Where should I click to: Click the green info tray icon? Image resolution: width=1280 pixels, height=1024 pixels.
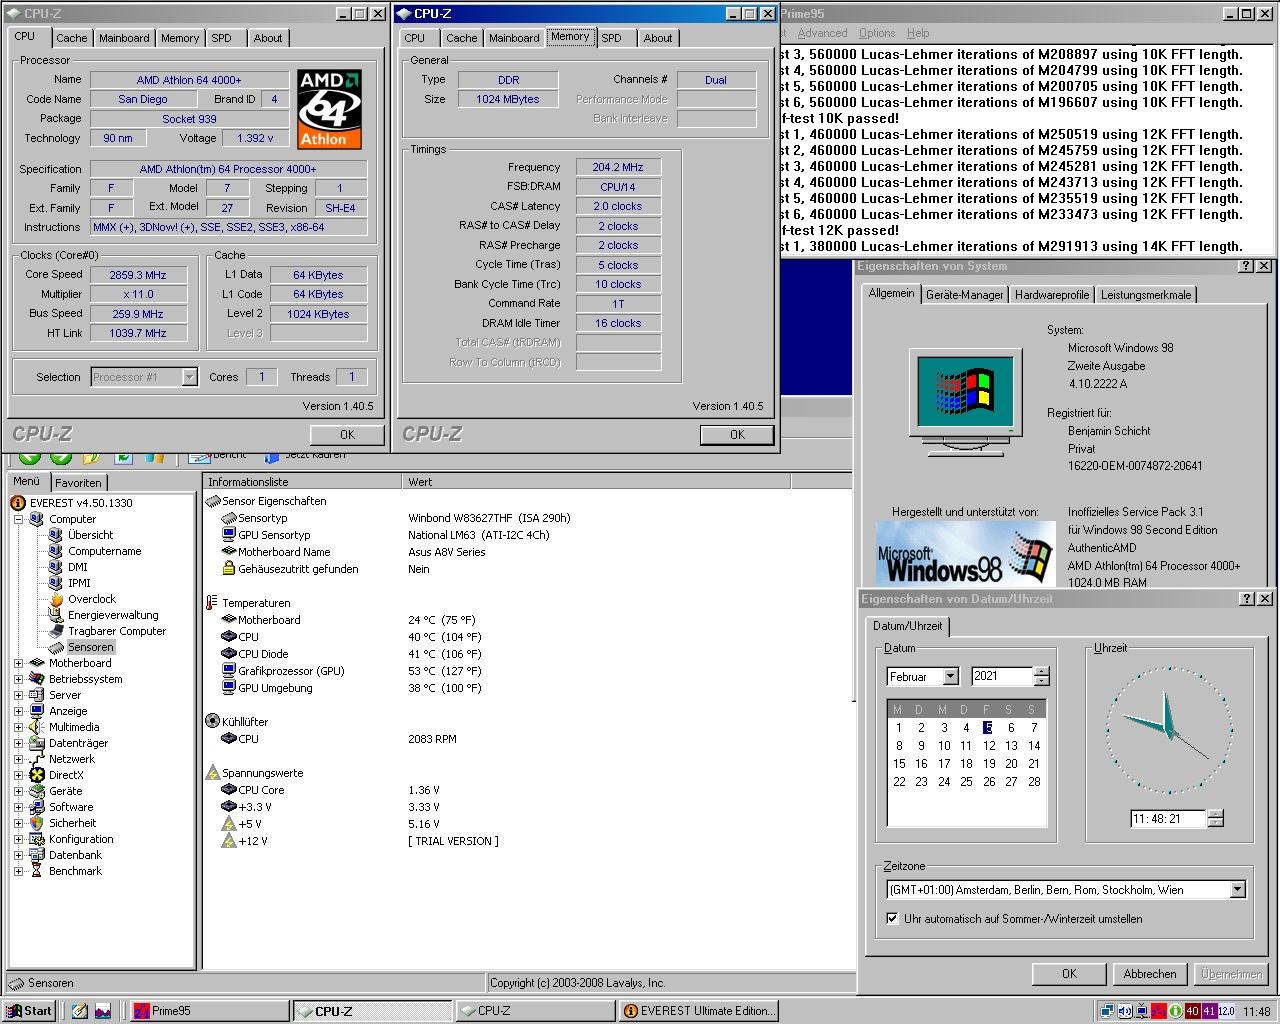click(x=1175, y=1011)
